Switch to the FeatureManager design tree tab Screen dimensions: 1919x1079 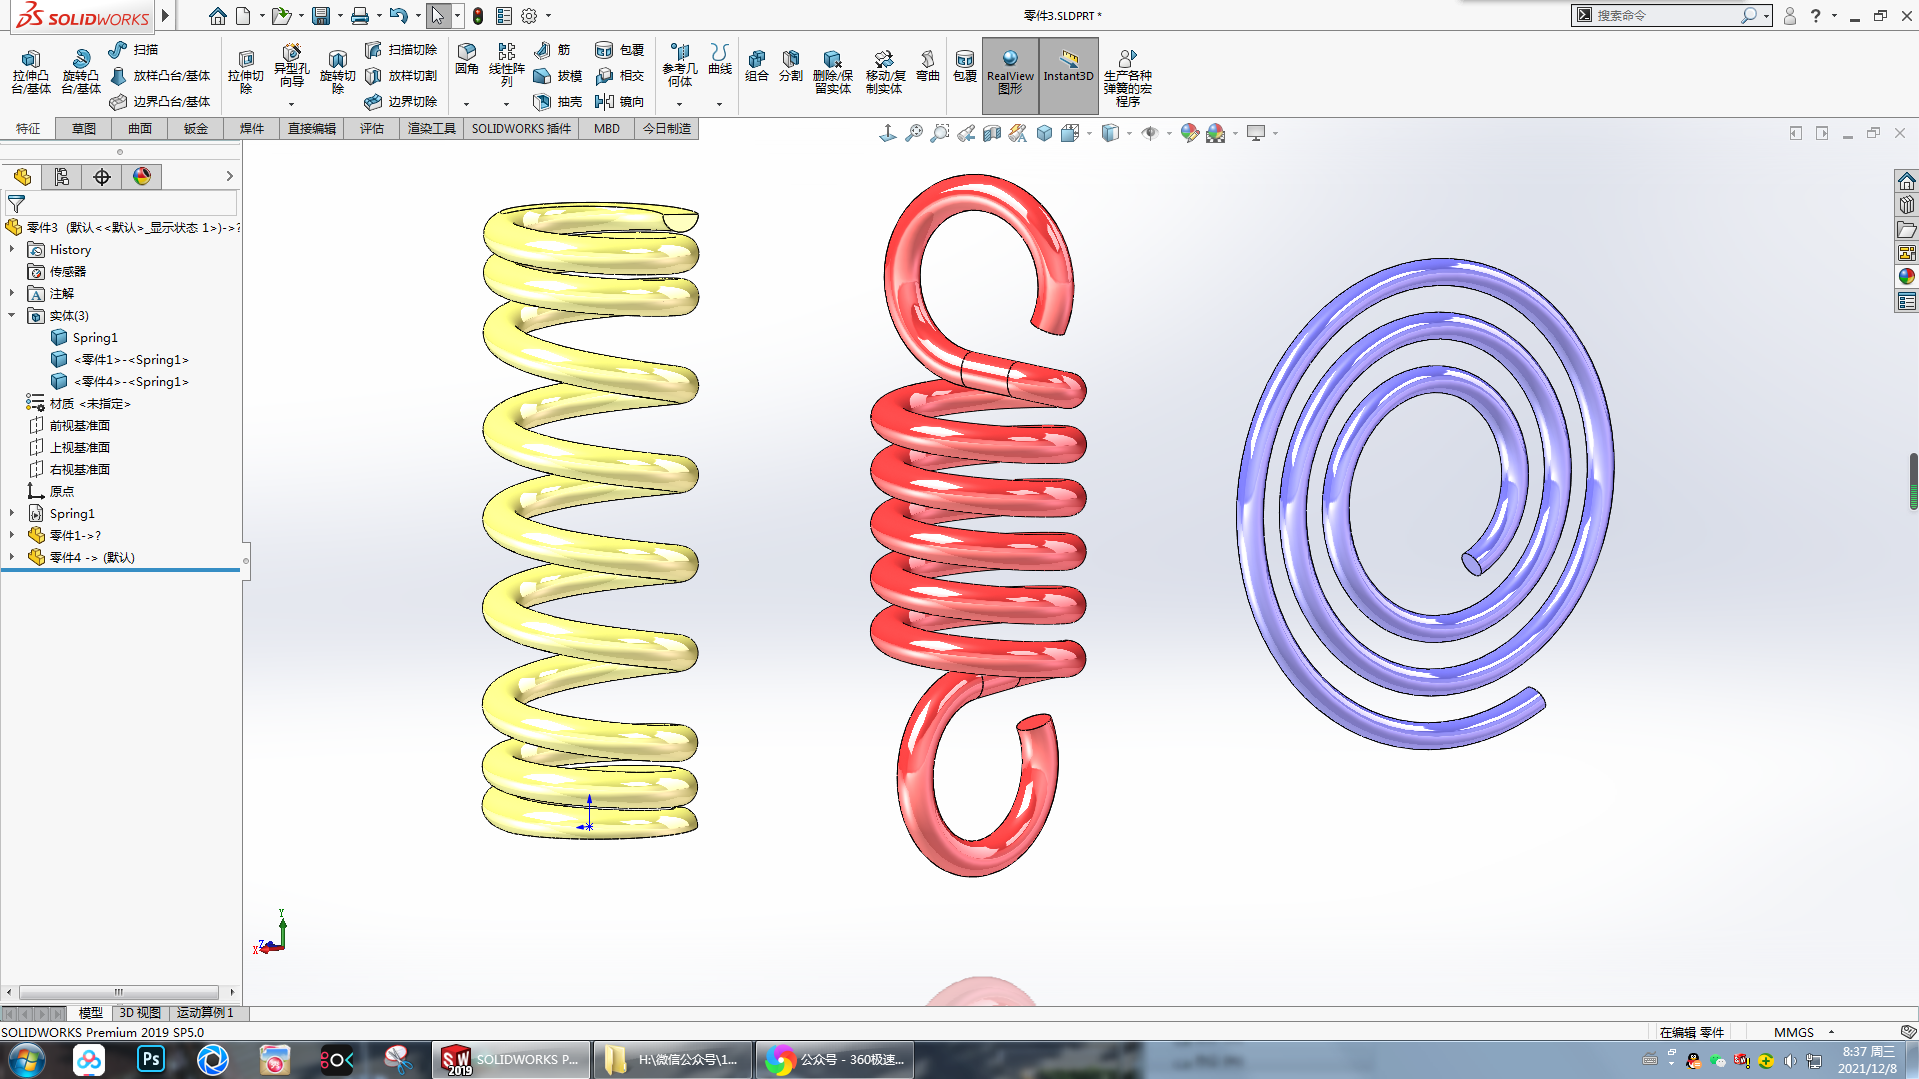tap(22, 177)
